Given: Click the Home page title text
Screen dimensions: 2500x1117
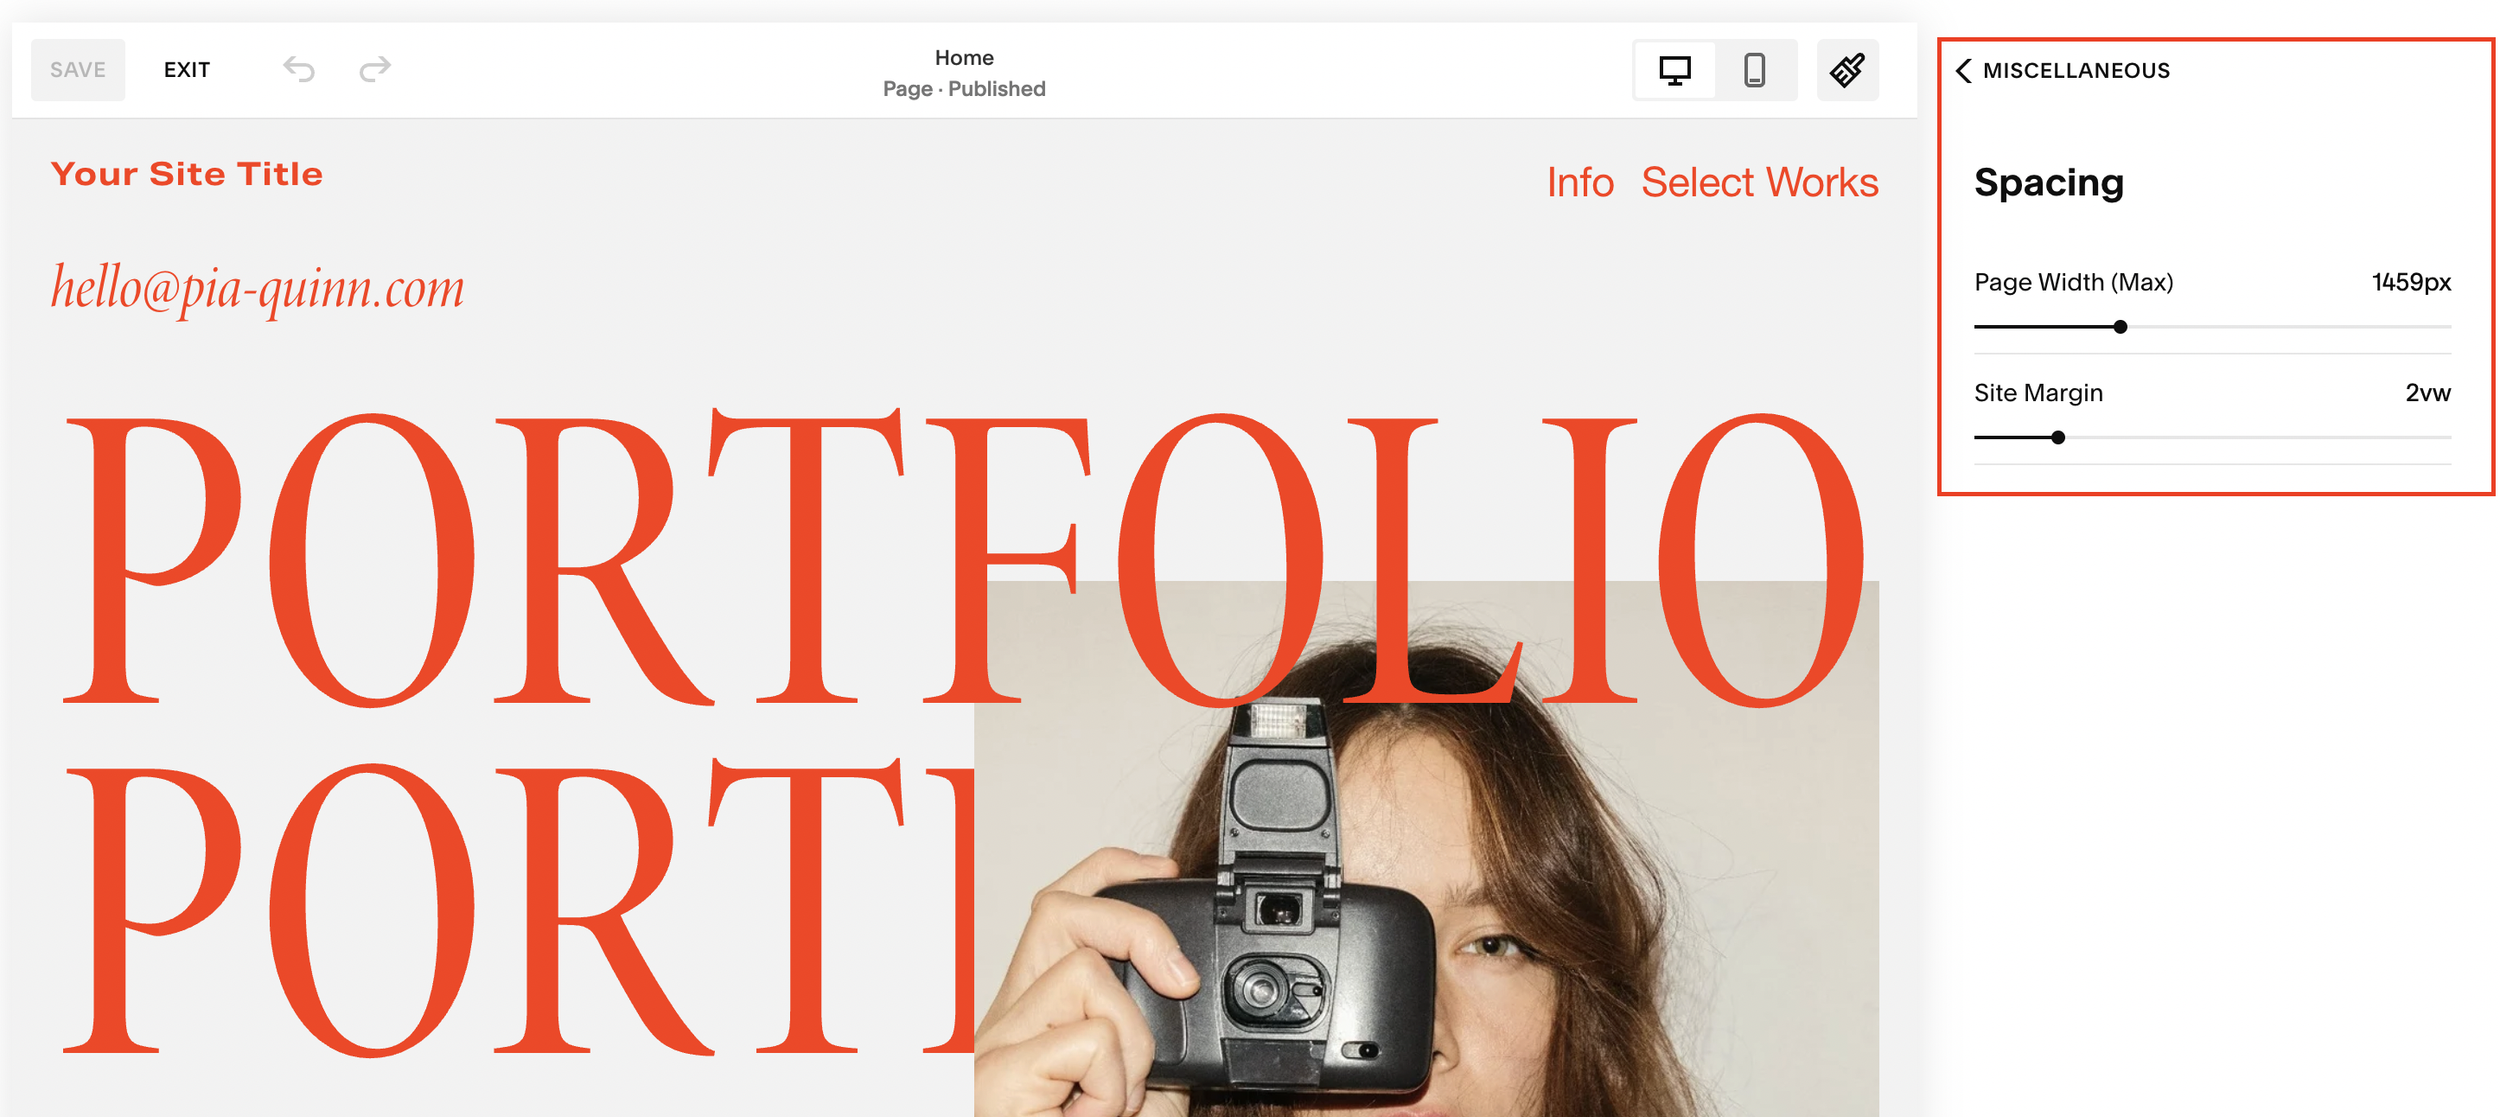Looking at the screenshot, I should [x=964, y=57].
